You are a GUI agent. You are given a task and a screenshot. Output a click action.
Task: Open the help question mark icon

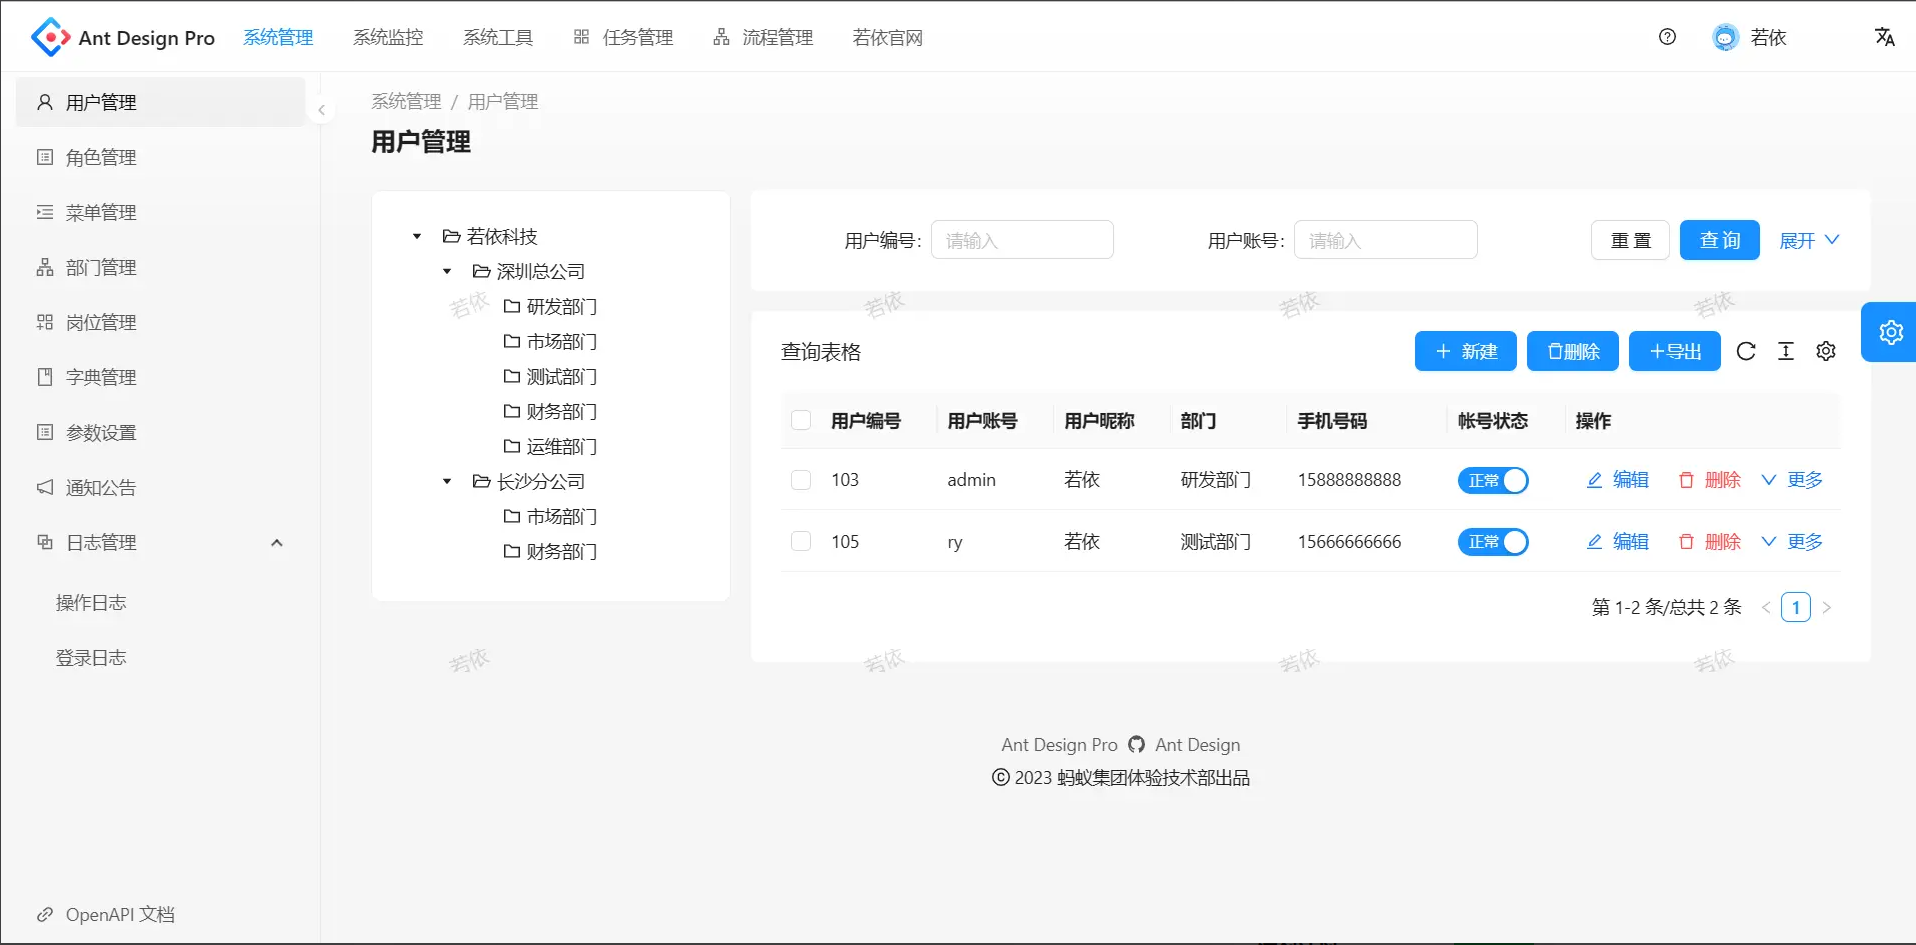(x=1667, y=37)
